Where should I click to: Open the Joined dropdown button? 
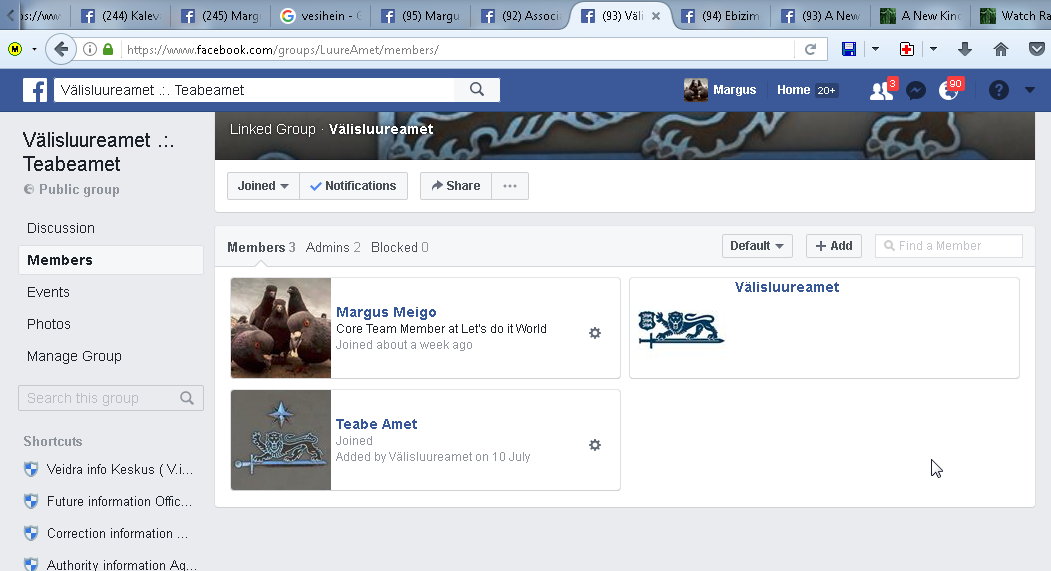[263, 186]
